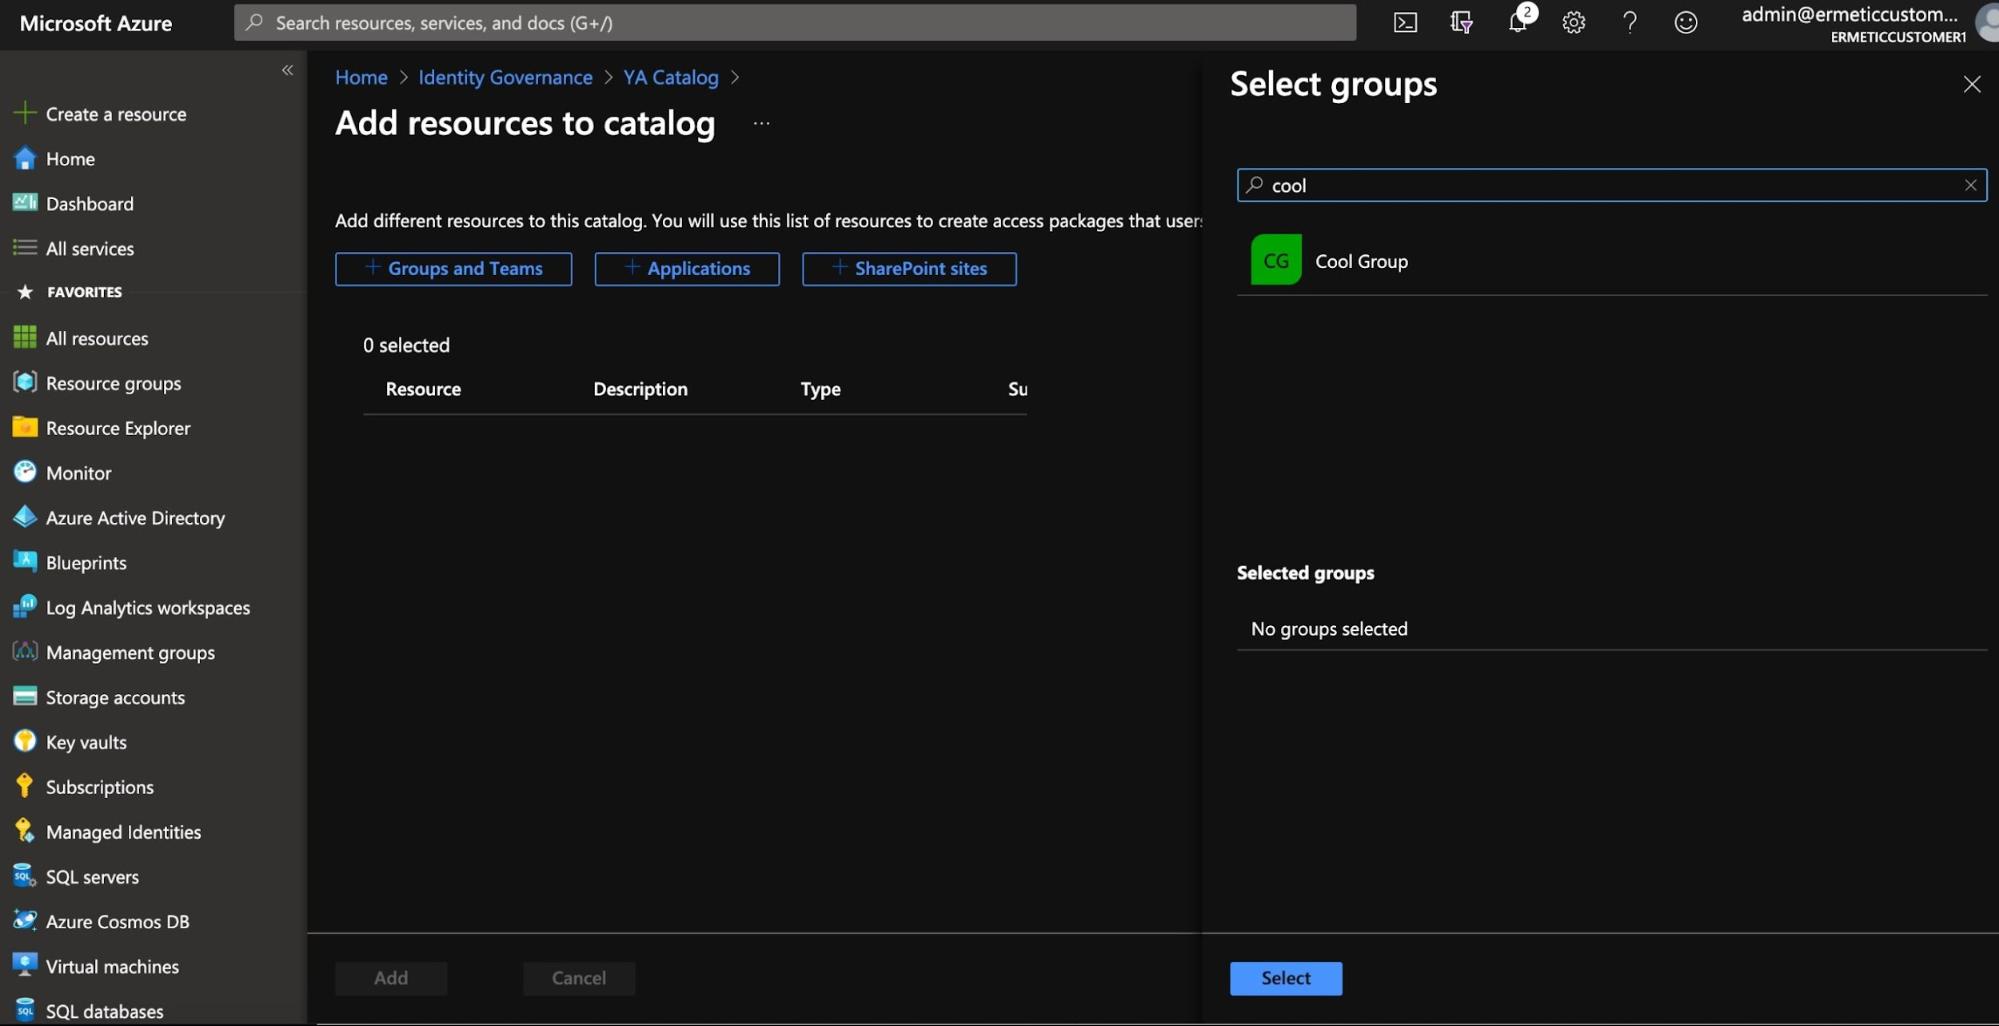Click the Home house icon in sidebar

point(25,158)
